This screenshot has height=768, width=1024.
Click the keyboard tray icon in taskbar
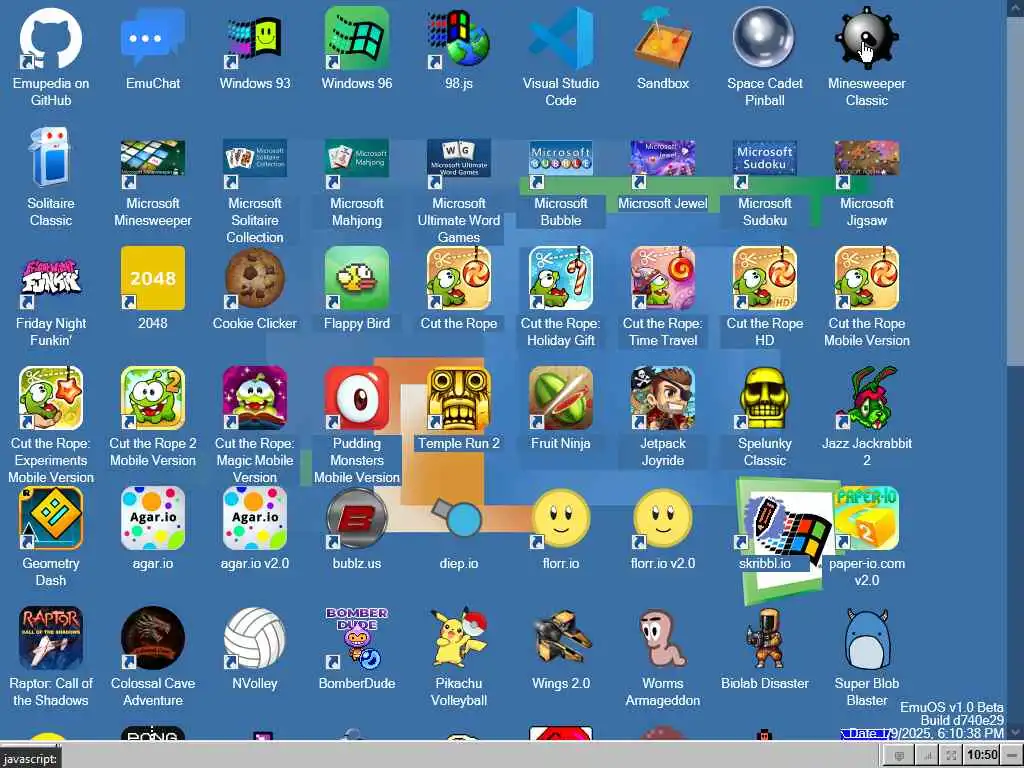899,756
